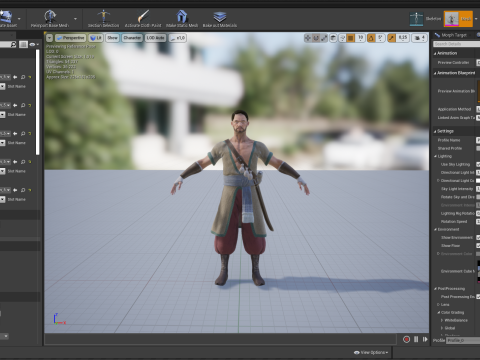The height and width of the screenshot is (360, 480).
Task: Select the translate gizmo in viewport toolbar
Action: (x=308, y=38)
